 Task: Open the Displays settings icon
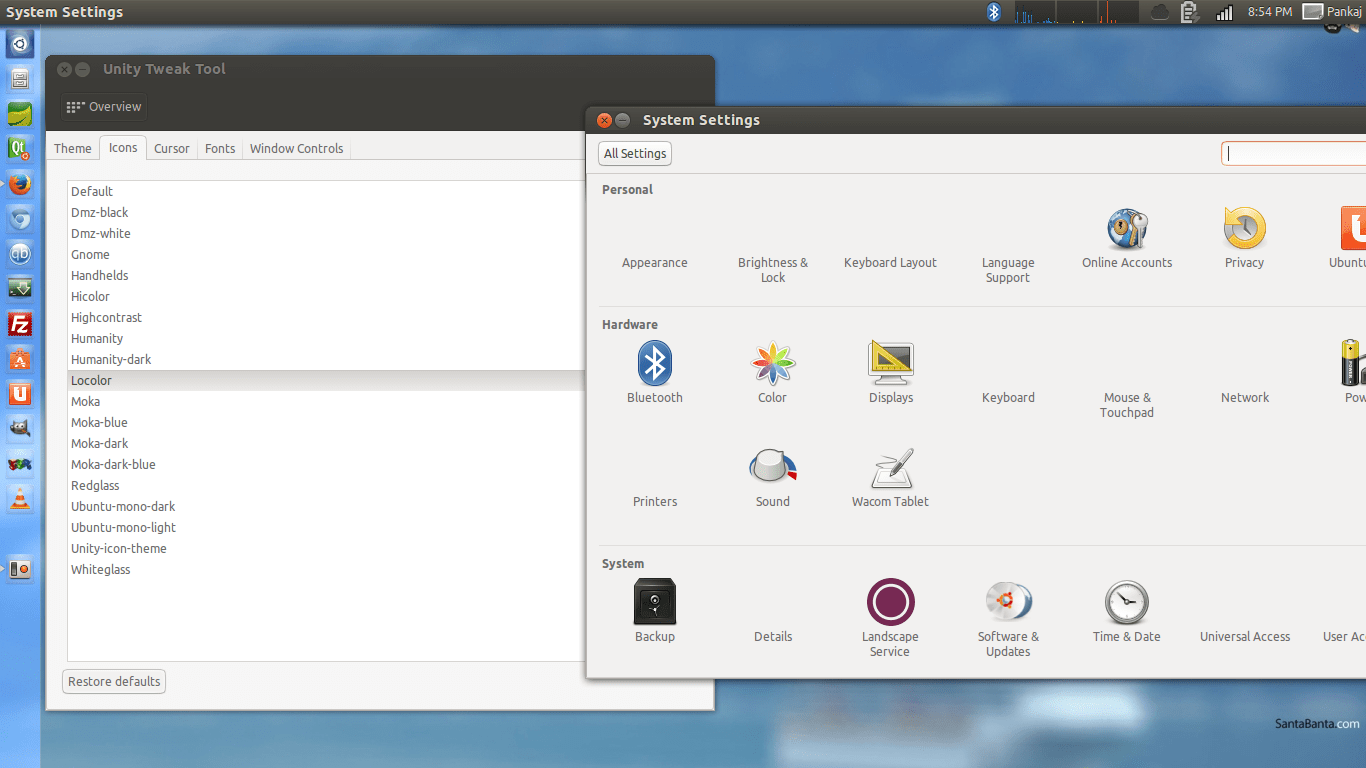coord(891,372)
